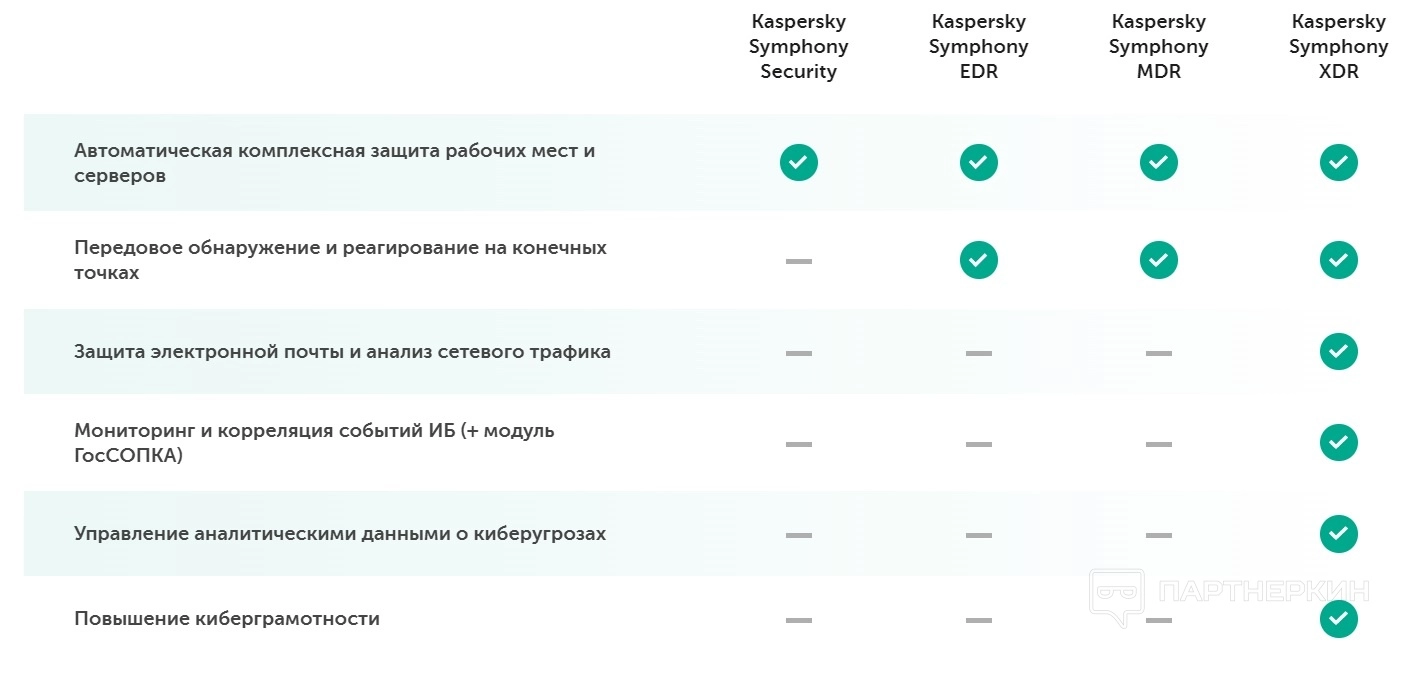This screenshot has width=1421, height=681.
Task: Click MDR dash in ГосСОПКА monitoring row
Action: pyautogui.click(x=1158, y=443)
